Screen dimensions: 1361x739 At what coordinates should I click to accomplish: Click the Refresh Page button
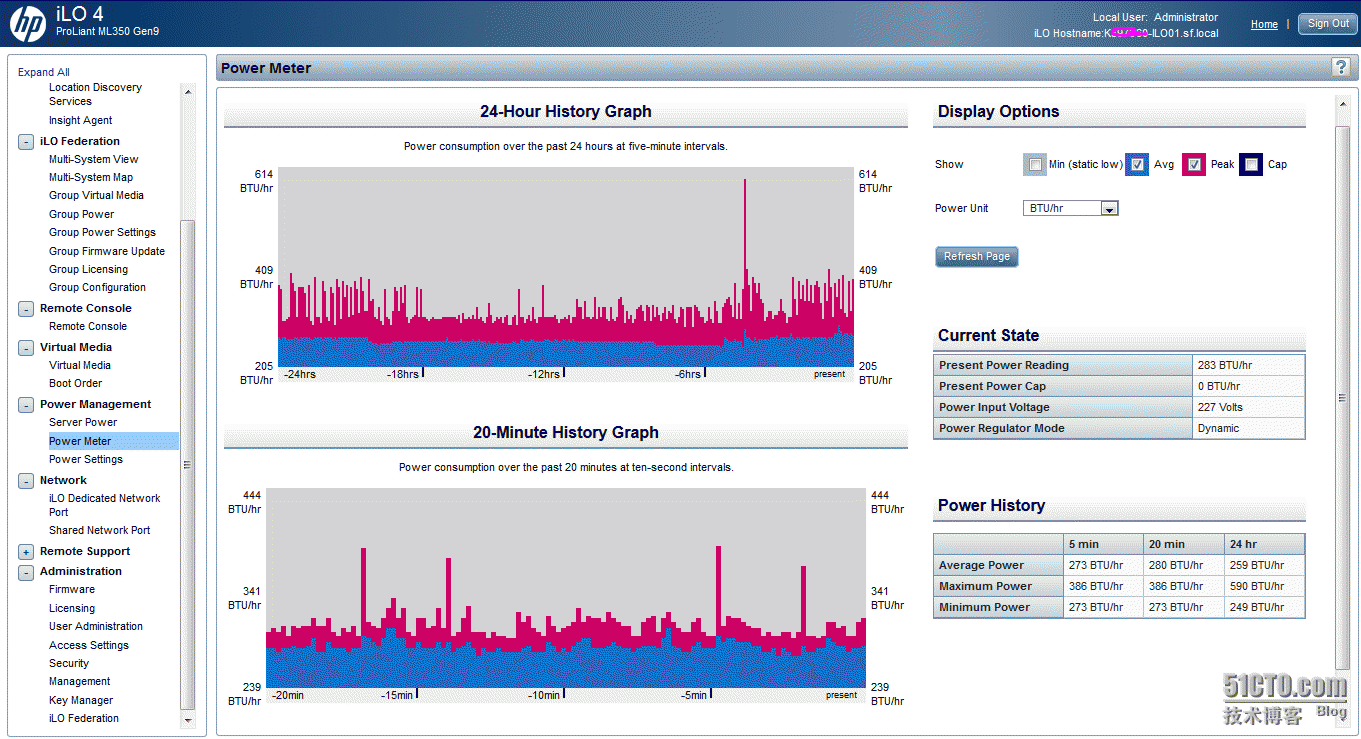click(977, 256)
